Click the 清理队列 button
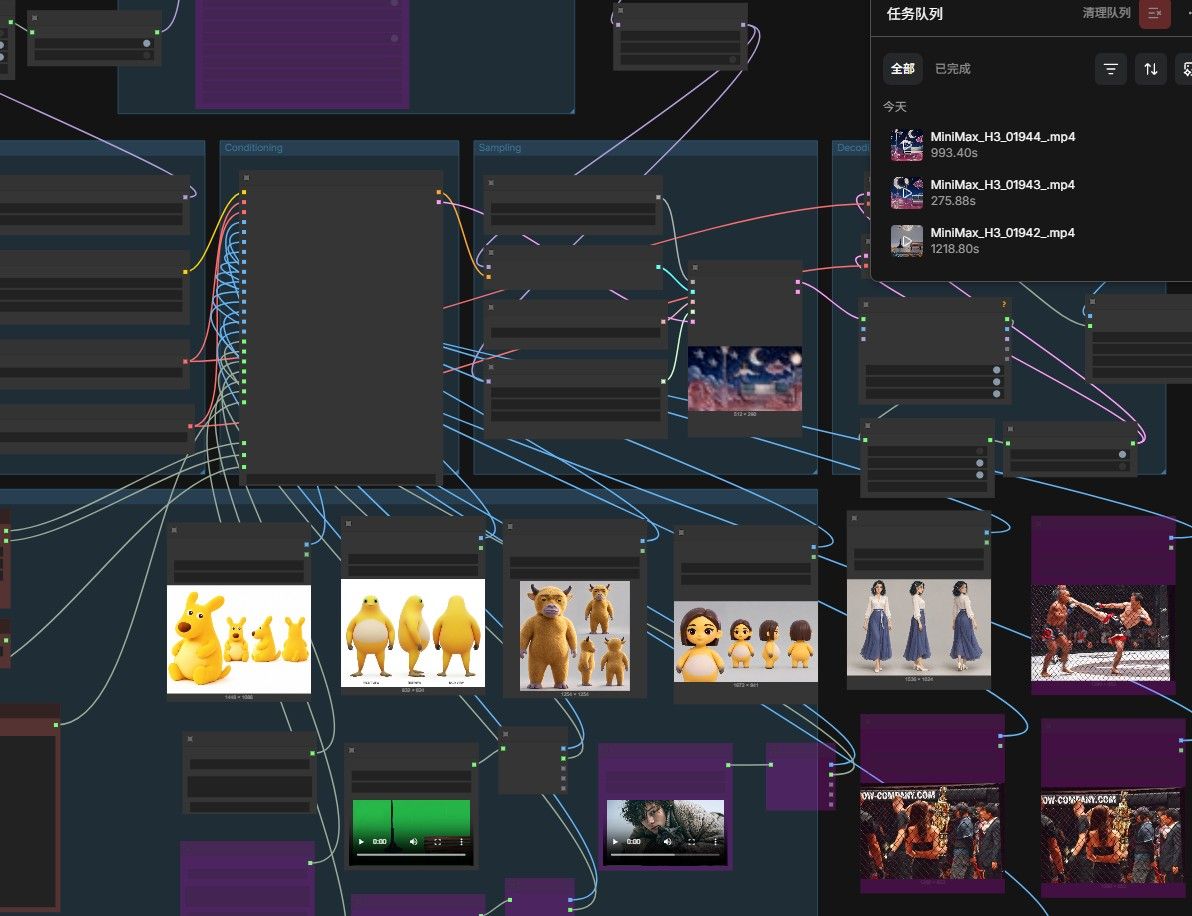This screenshot has width=1192, height=916. [x=1106, y=13]
